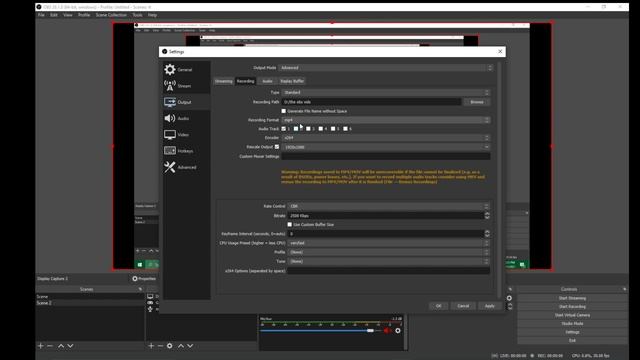The image size is (640, 360).
Task: Switch to the Recording tab
Action: (245, 81)
